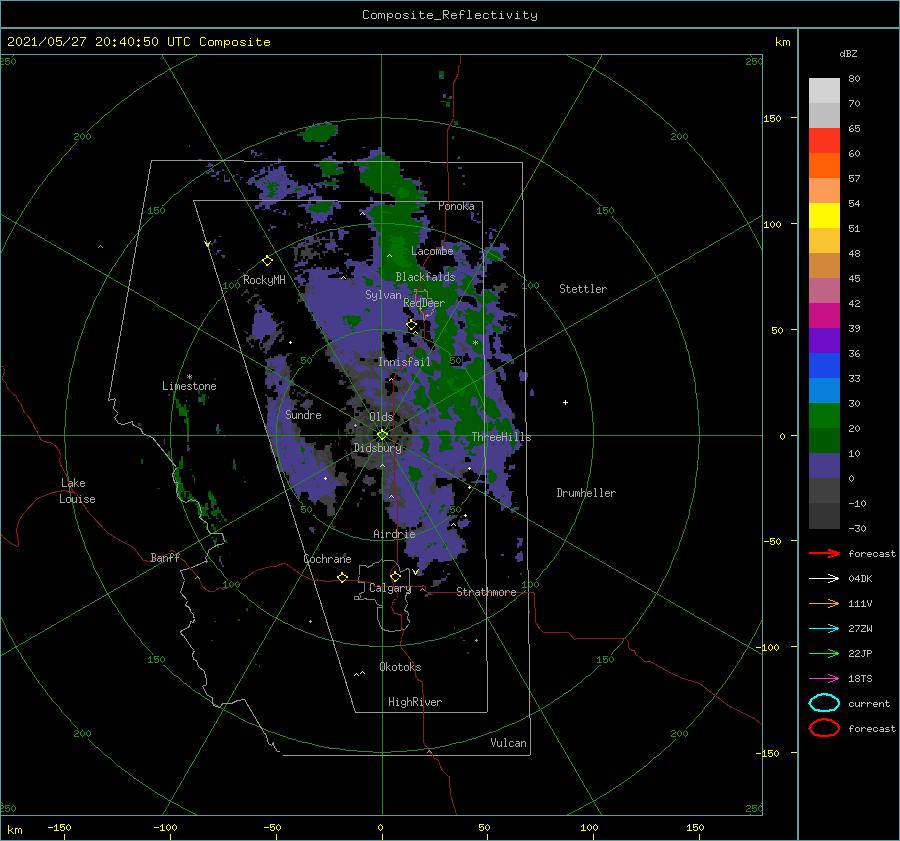Click the Sylvan label
The height and width of the screenshot is (841, 900).
(x=383, y=295)
